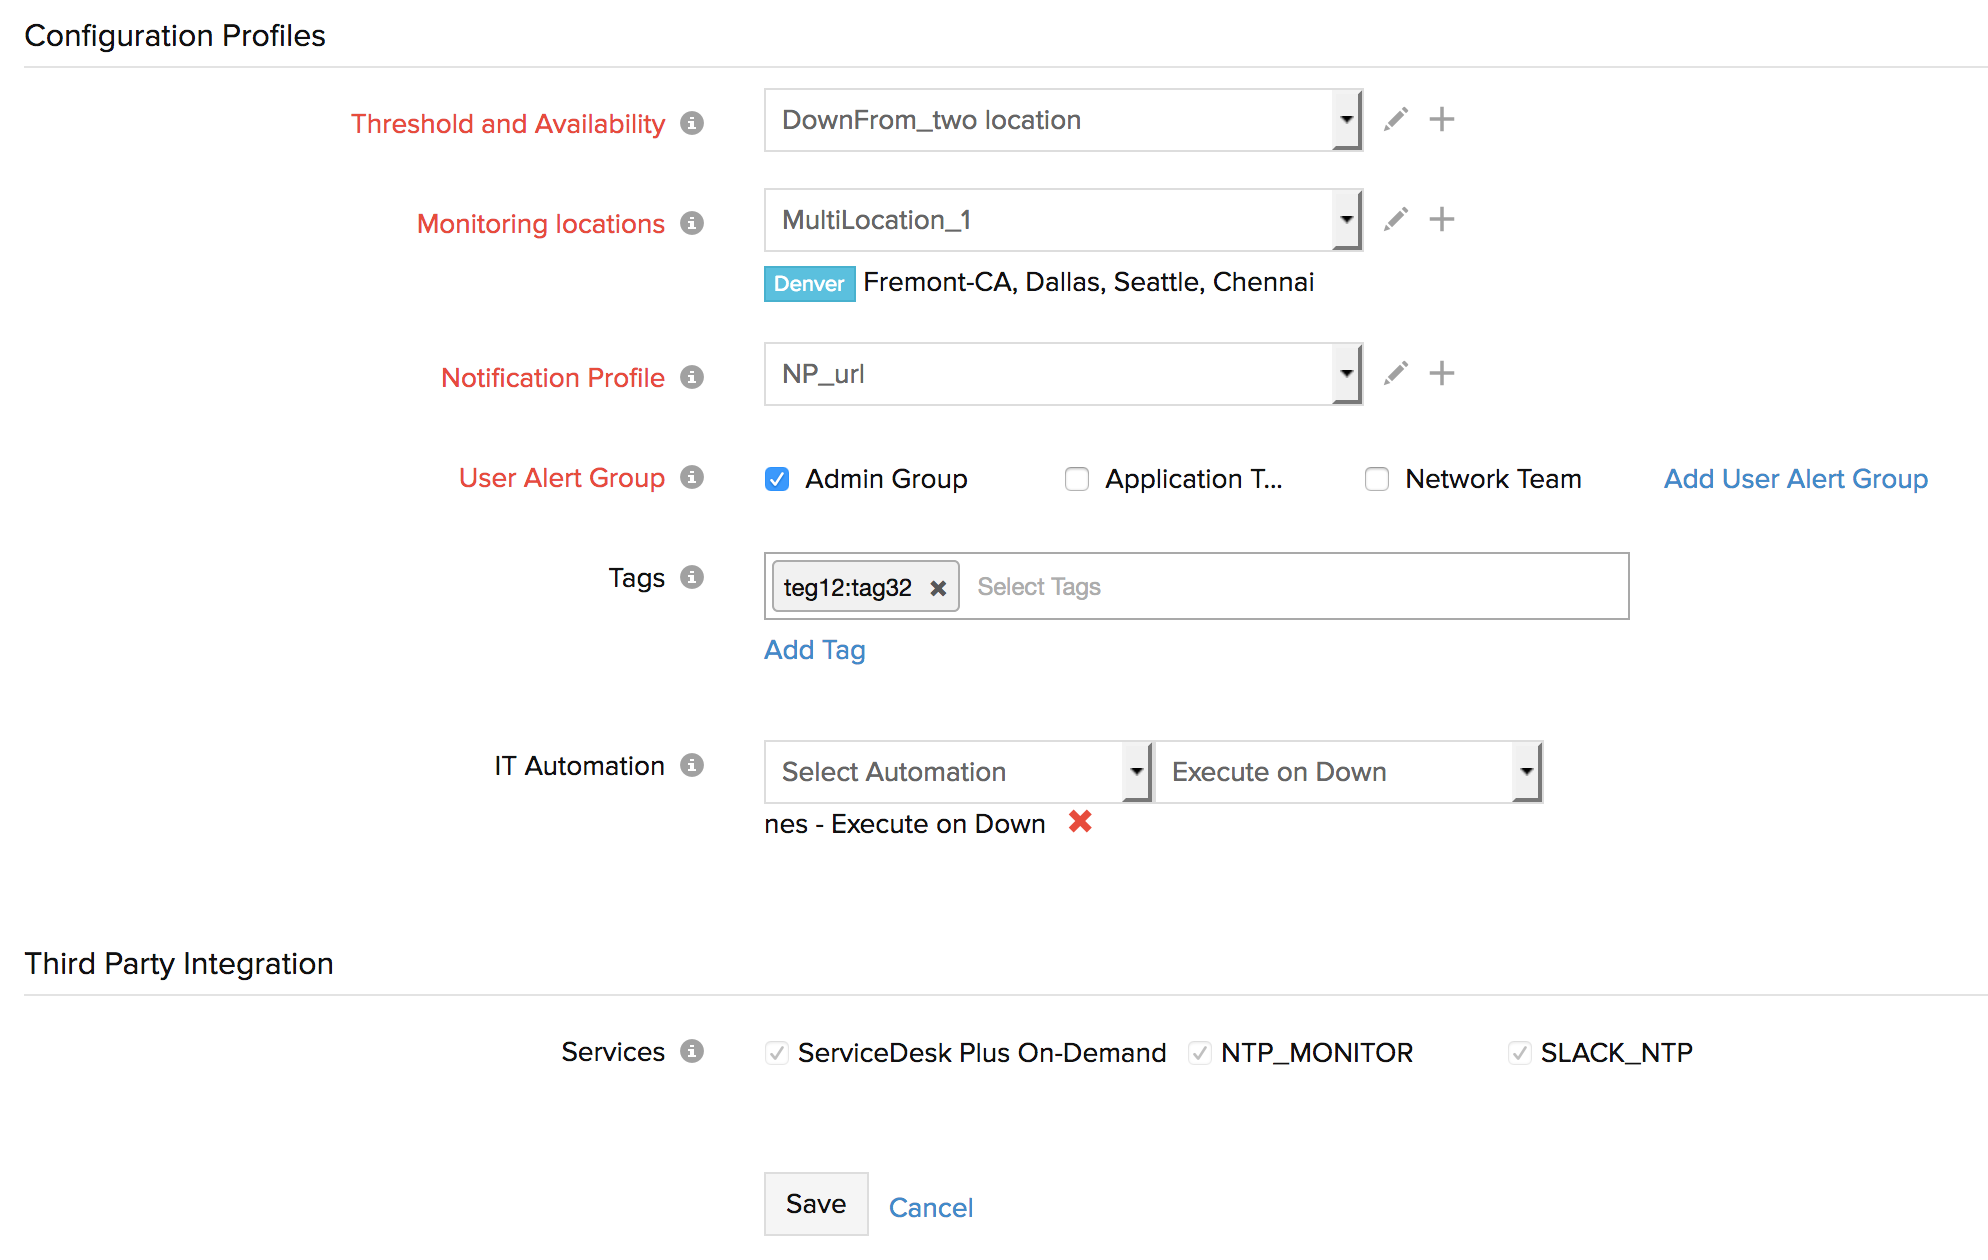Add new Threshold and Availability profile (plus icon)
Viewport: 1988px width, 1260px height.
coord(1441,120)
